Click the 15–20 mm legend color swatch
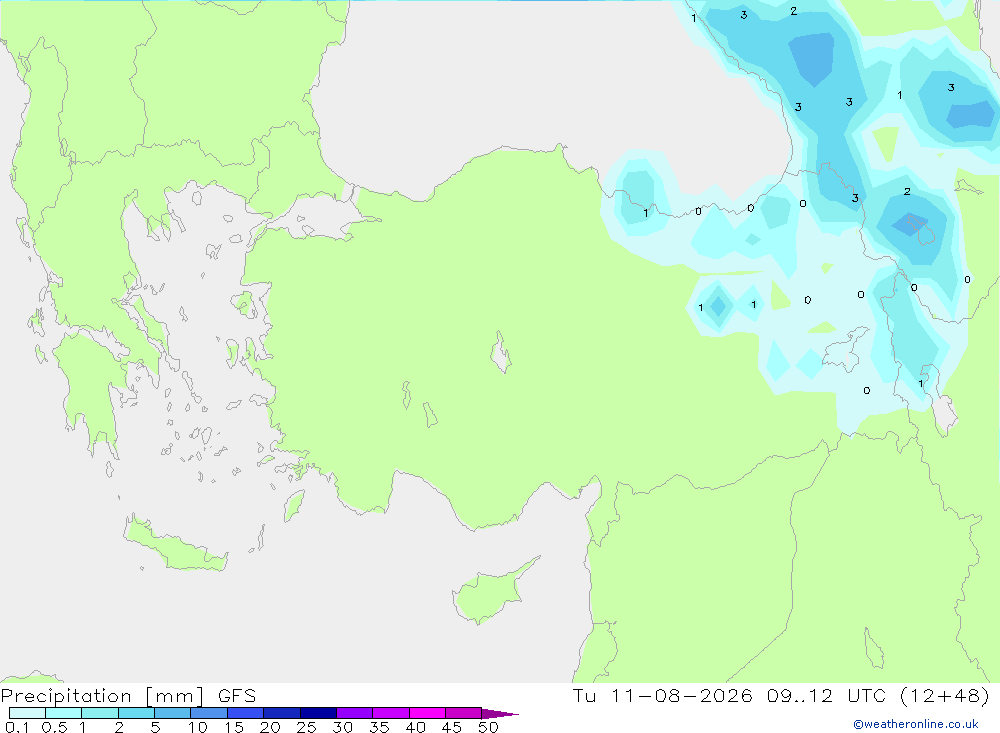This screenshot has height=733, width=1000. tap(246, 713)
